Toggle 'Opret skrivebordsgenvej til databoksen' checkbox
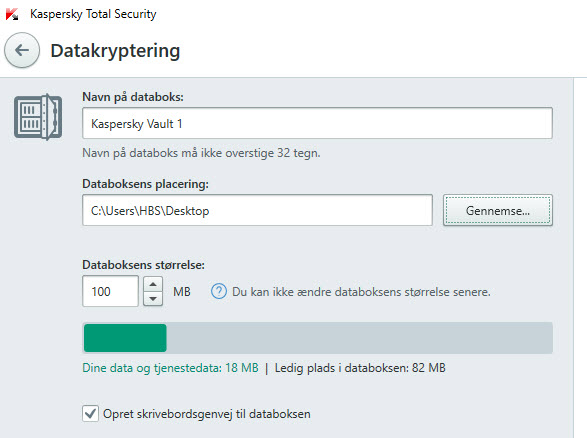The height and width of the screenshot is (438, 587). 90,414
